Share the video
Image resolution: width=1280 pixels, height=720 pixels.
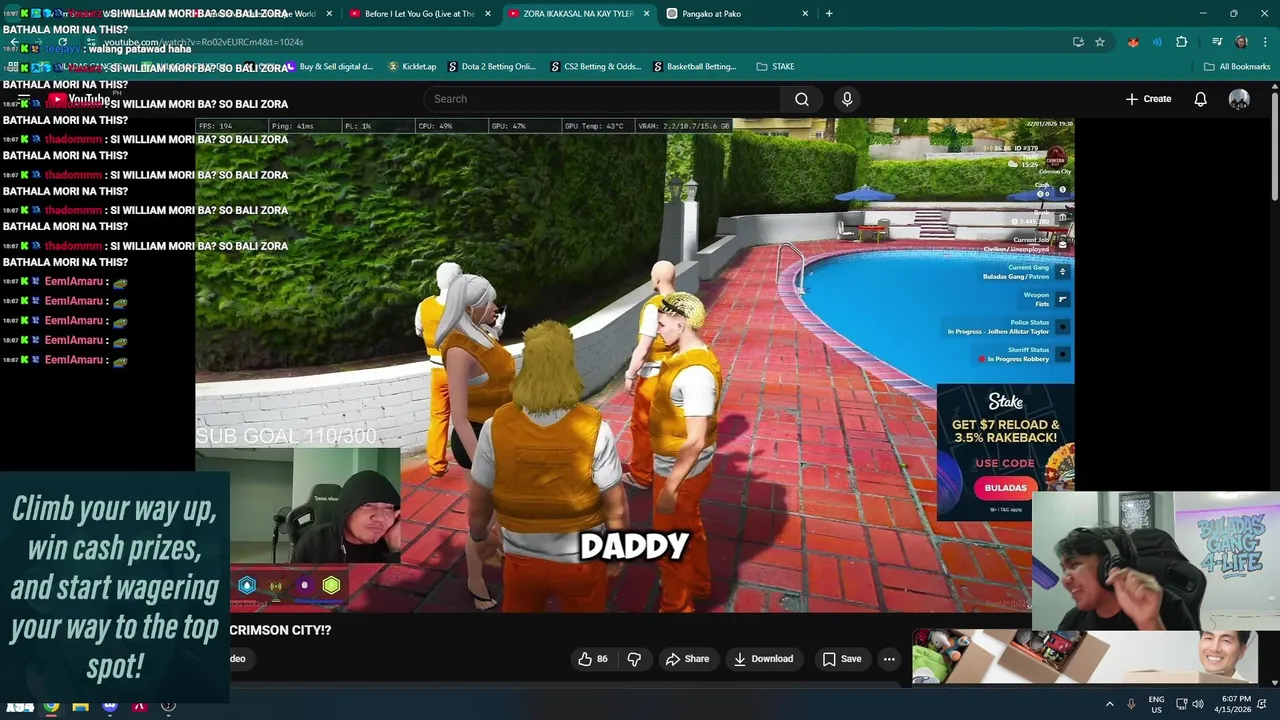[687, 659]
